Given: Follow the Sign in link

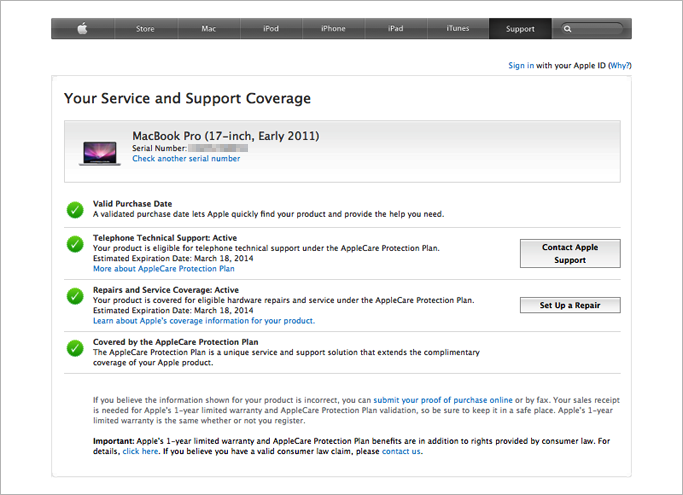Looking at the screenshot, I should click(521, 65).
